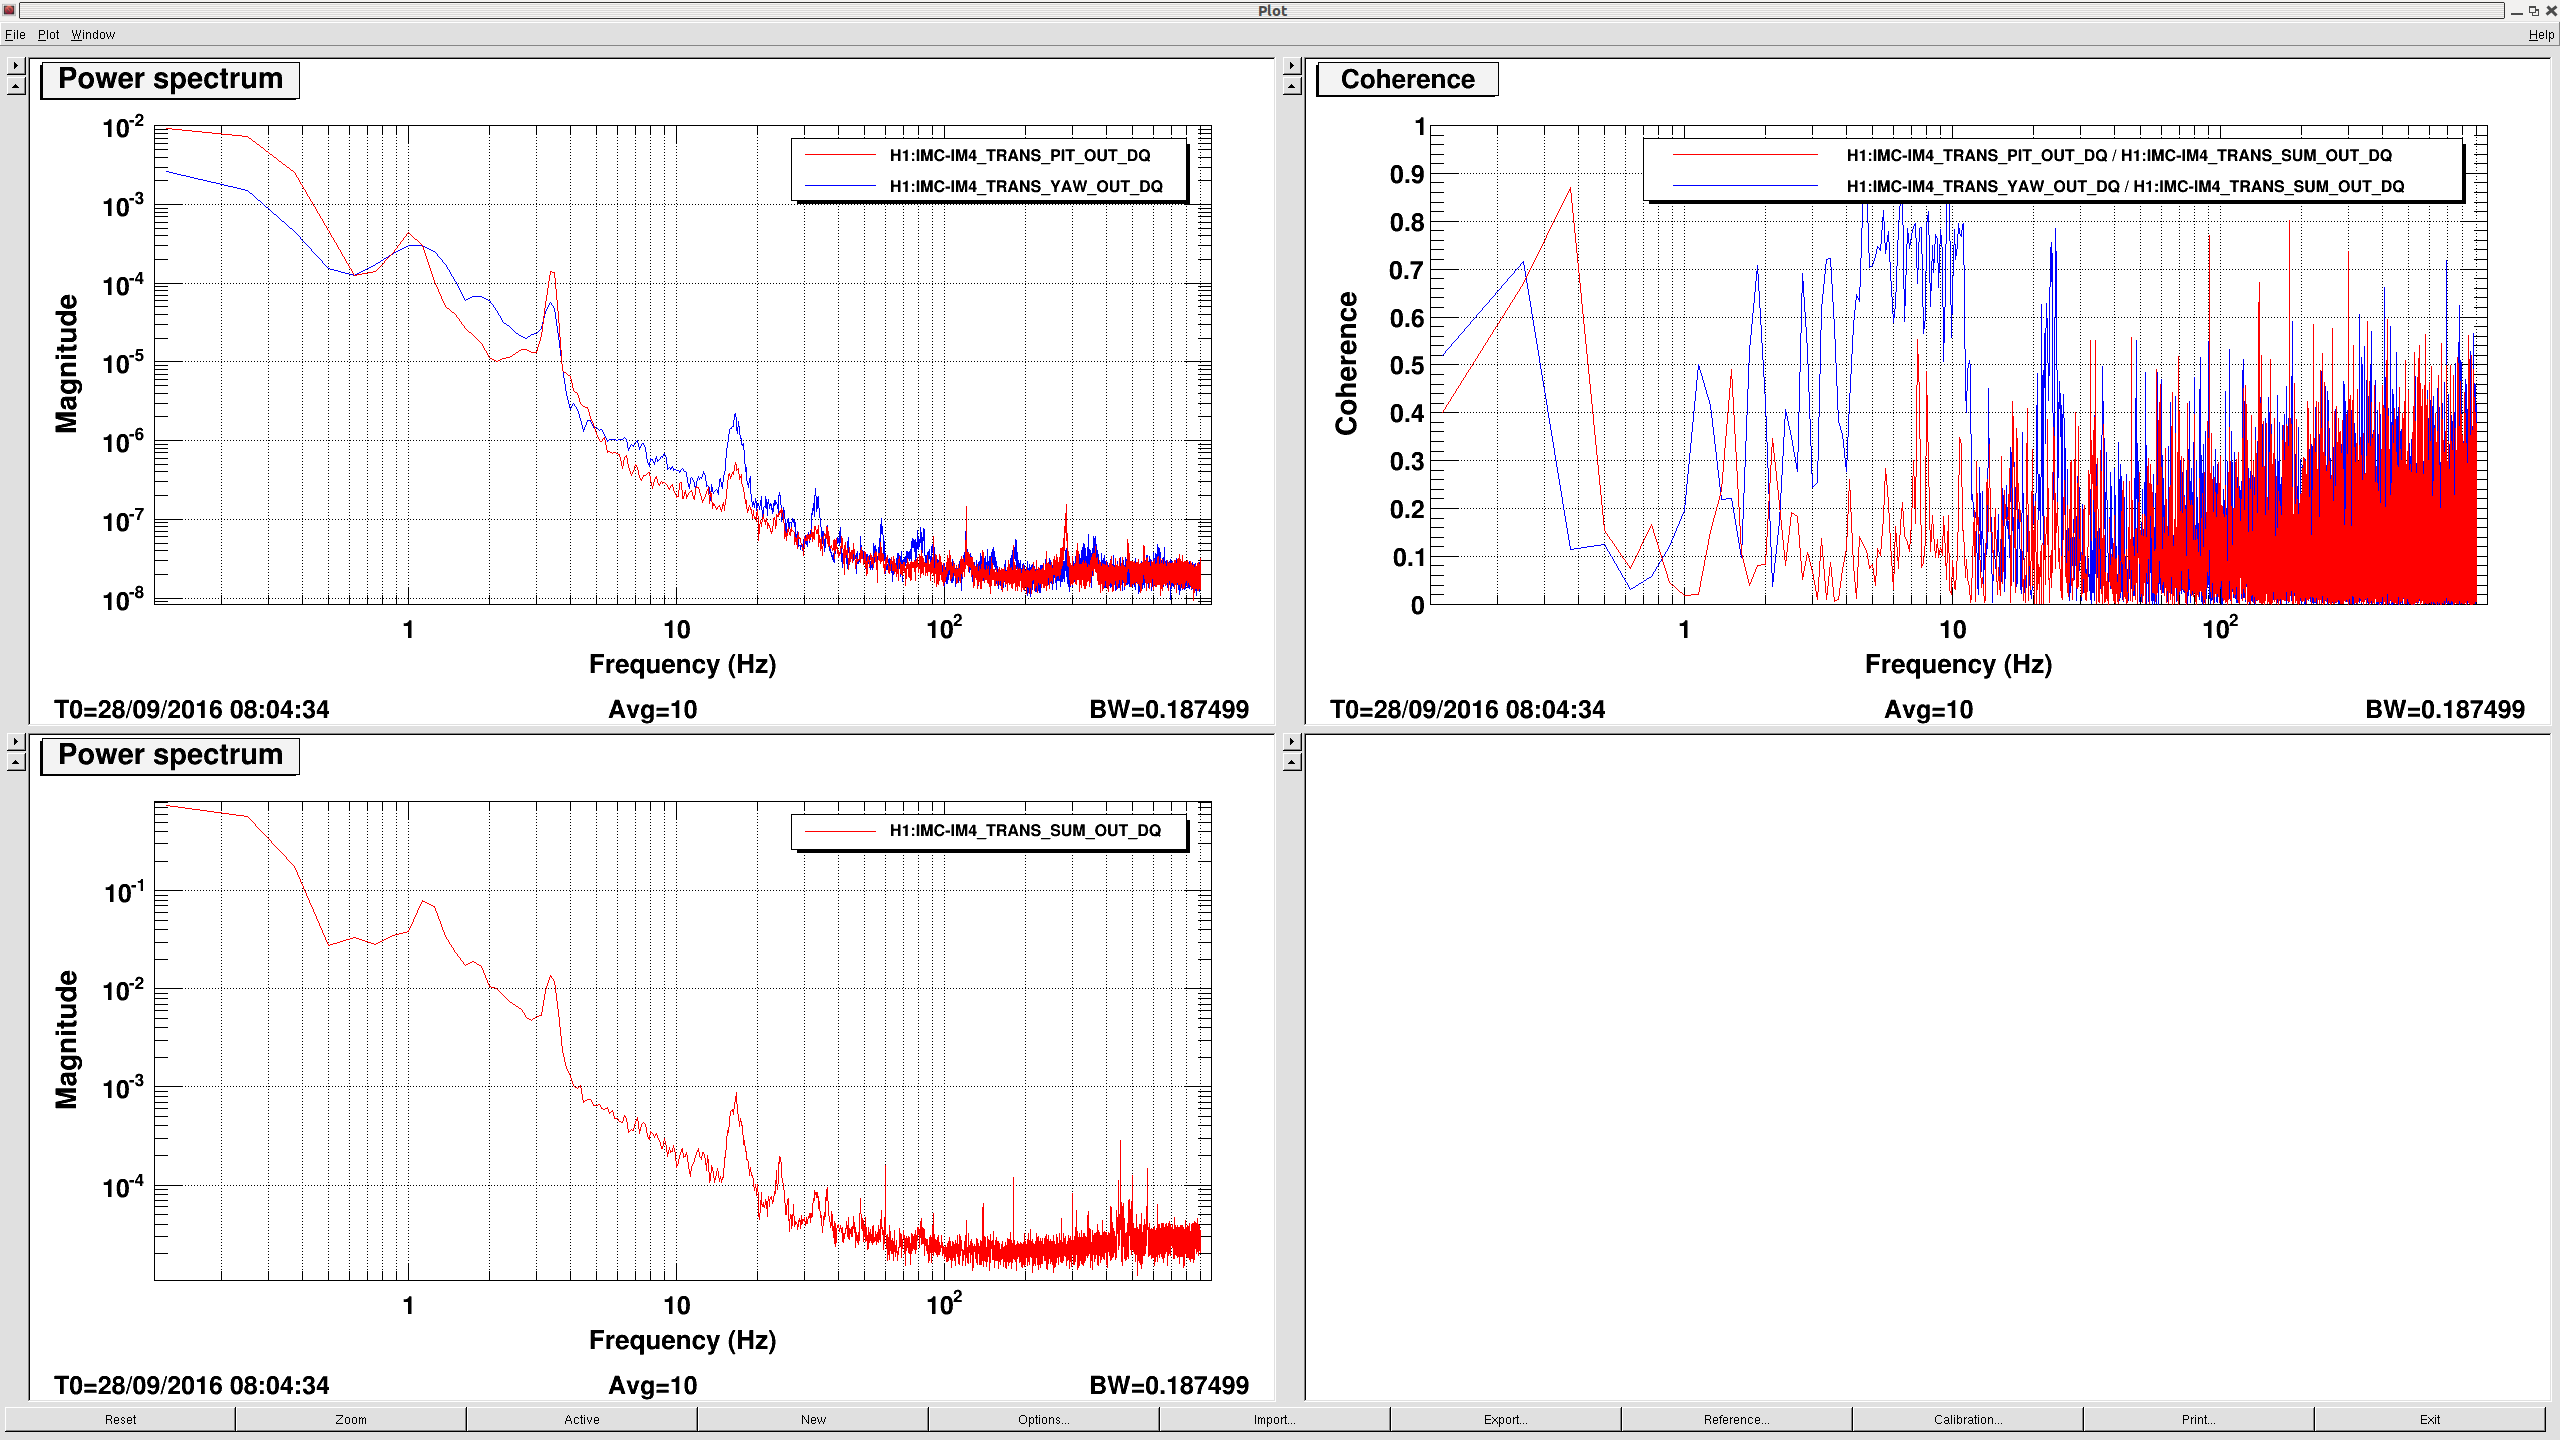
Task: Open the Plot menu
Action: click(48, 35)
